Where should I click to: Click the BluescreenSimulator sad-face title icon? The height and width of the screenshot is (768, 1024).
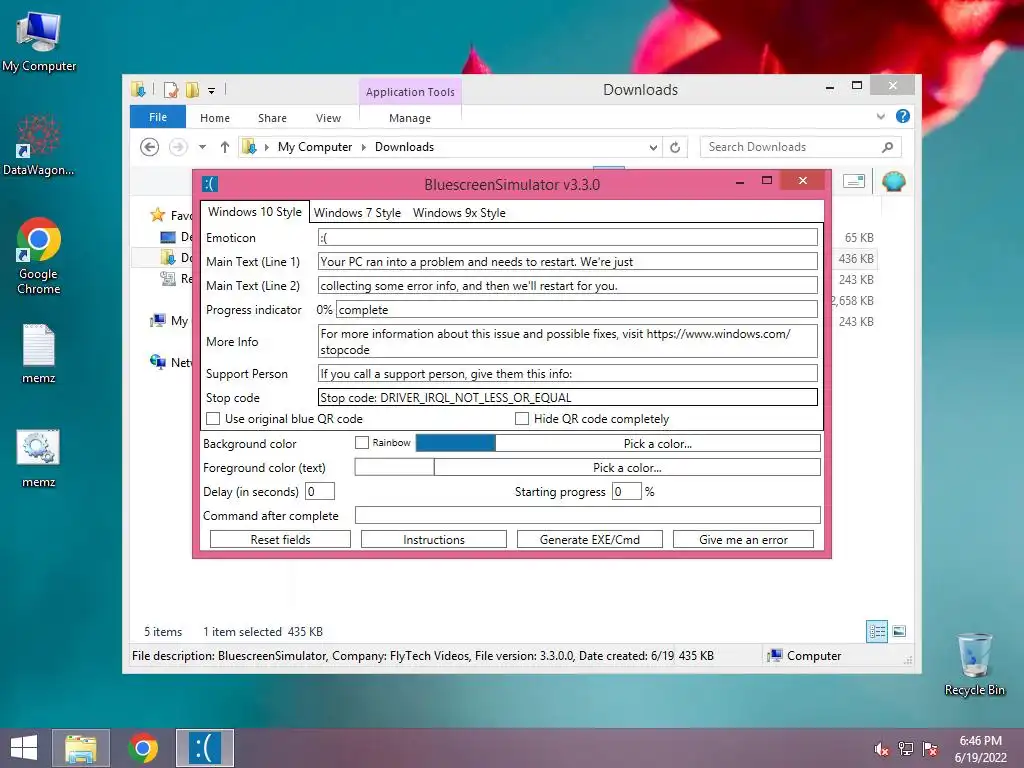tap(210, 184)
